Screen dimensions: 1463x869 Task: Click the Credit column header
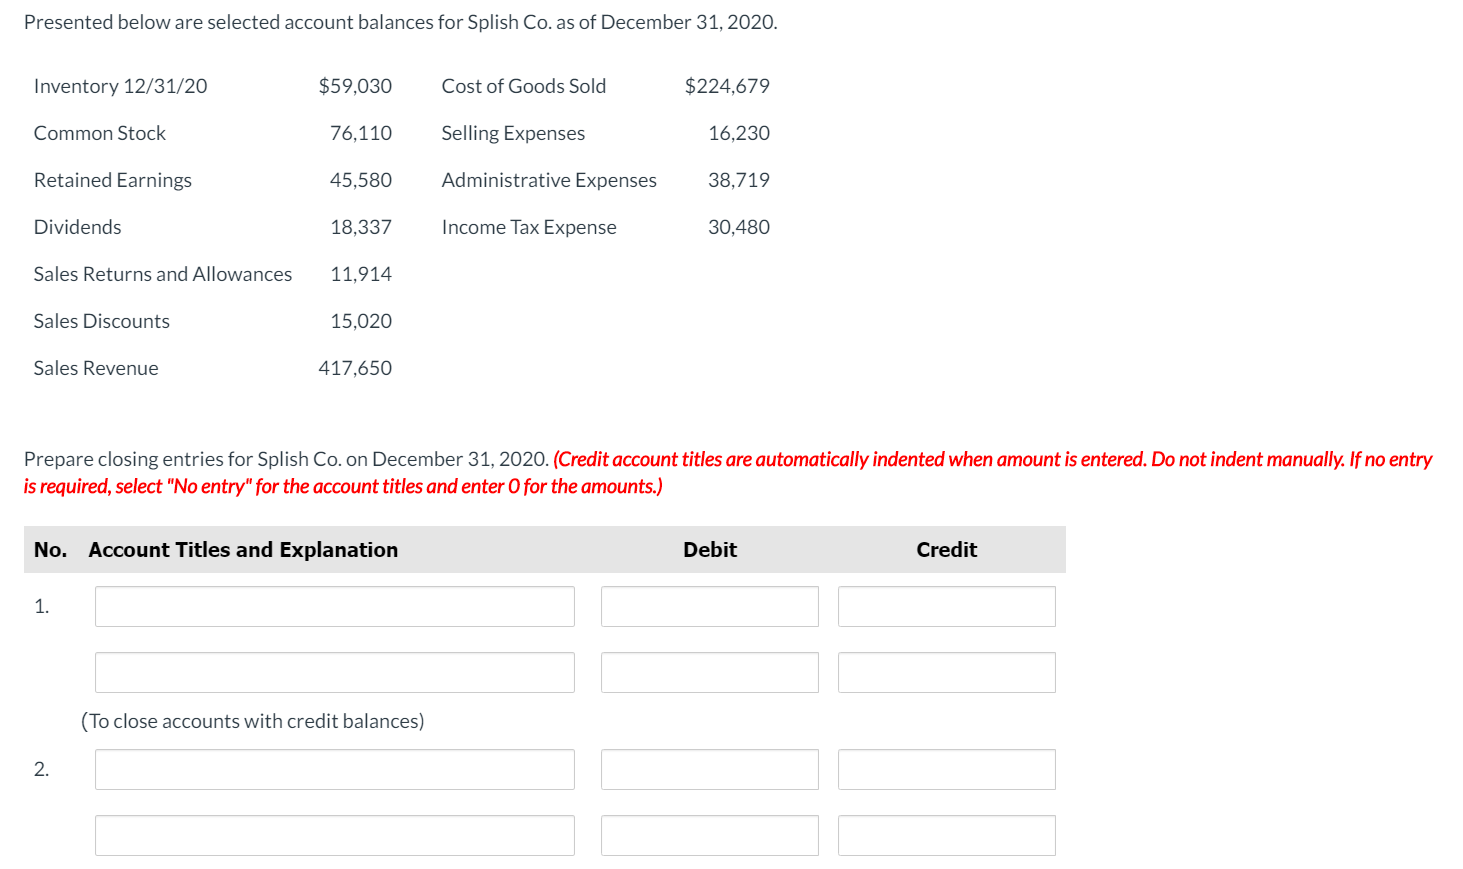(x=945, y=549)
